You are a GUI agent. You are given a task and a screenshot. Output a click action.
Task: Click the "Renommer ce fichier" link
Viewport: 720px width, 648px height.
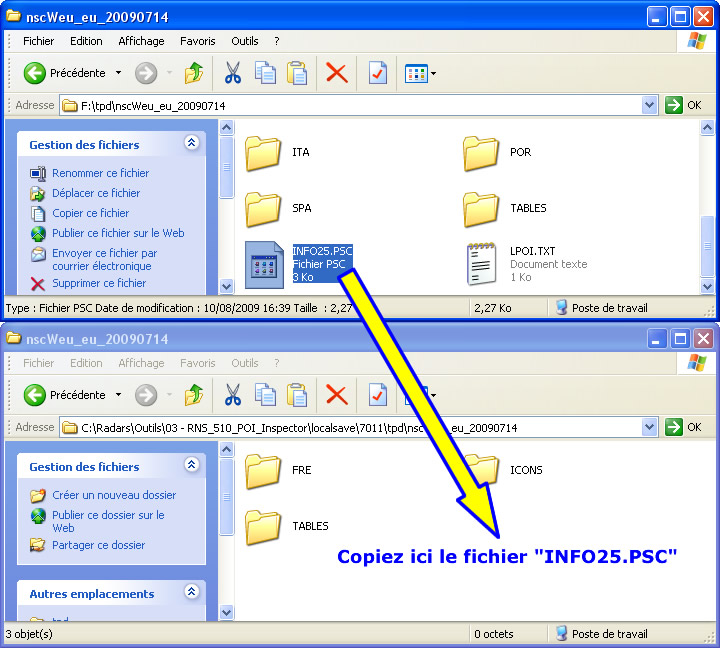[100, 173]
